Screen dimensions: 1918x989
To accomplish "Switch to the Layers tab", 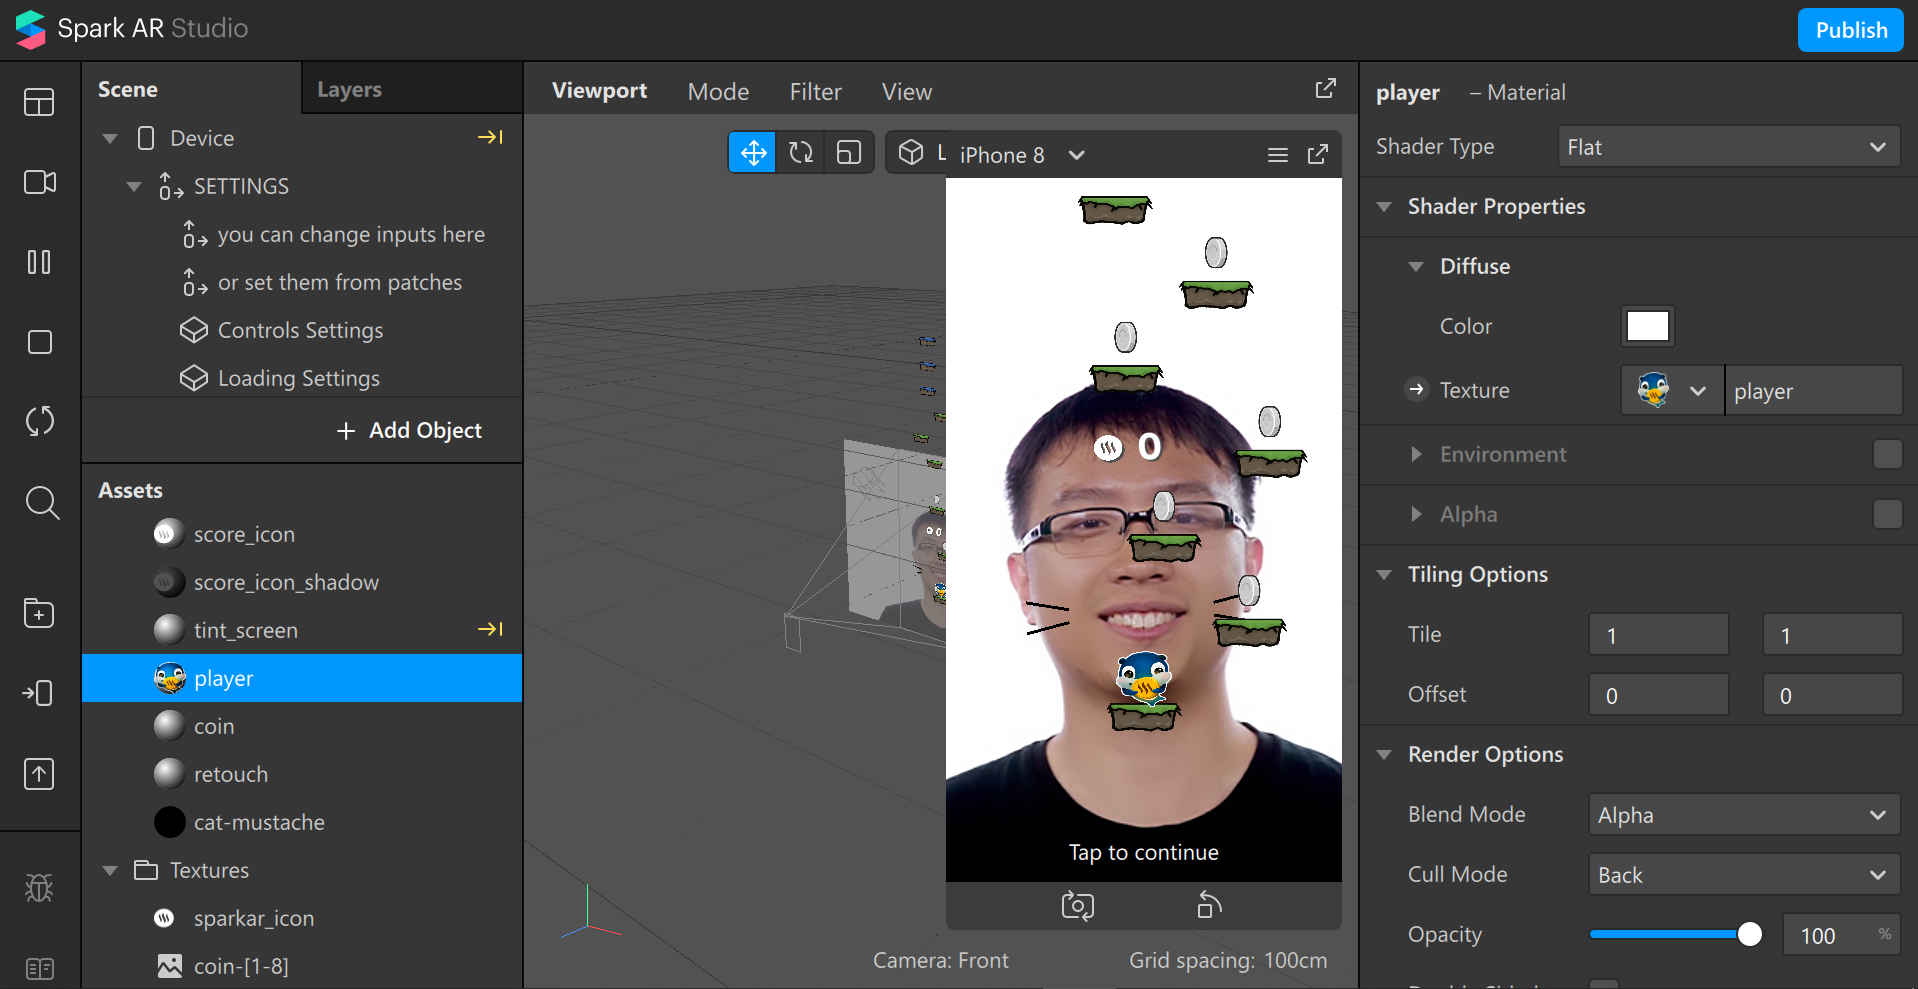I will pos(349,89).
